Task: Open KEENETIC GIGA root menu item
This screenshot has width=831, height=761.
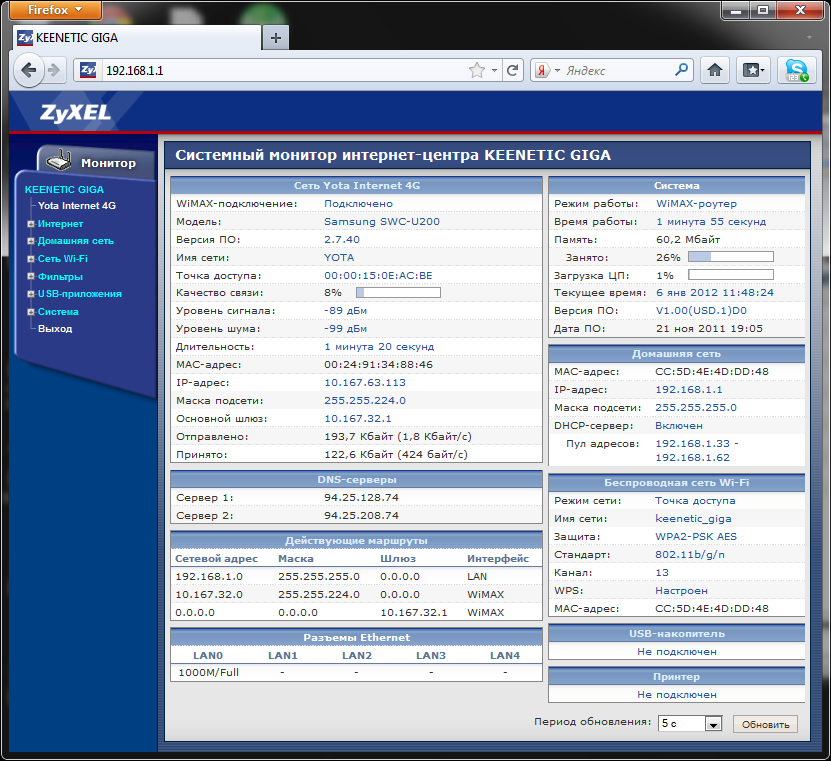Action: tap(64, 189)
